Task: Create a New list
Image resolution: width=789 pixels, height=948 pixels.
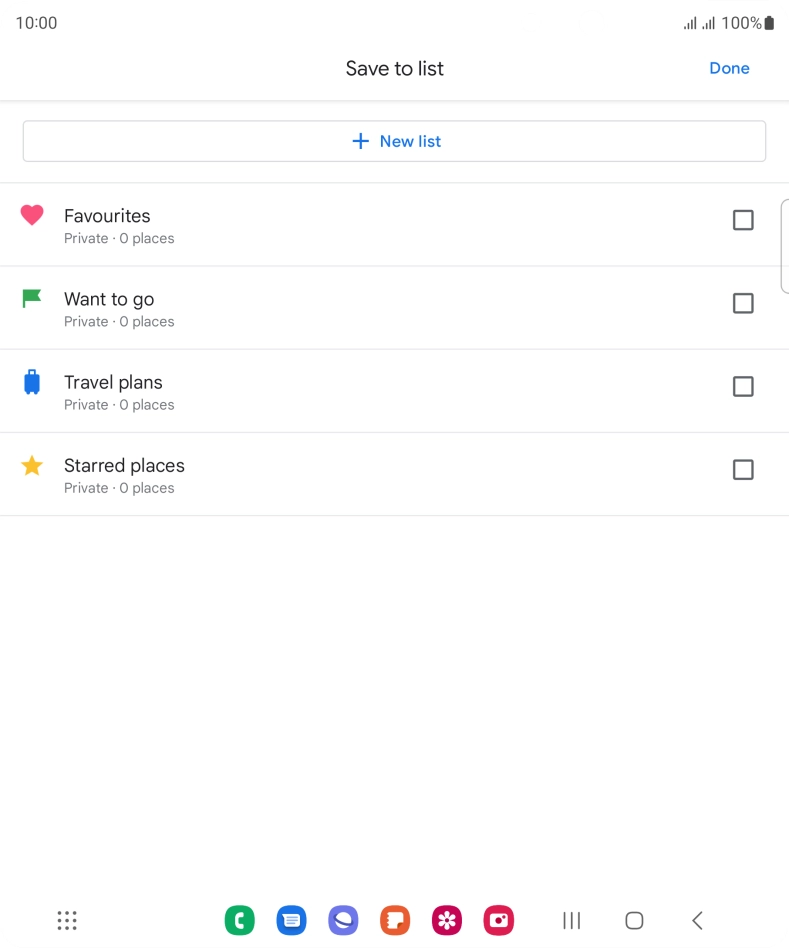Action: coord(394,141)
